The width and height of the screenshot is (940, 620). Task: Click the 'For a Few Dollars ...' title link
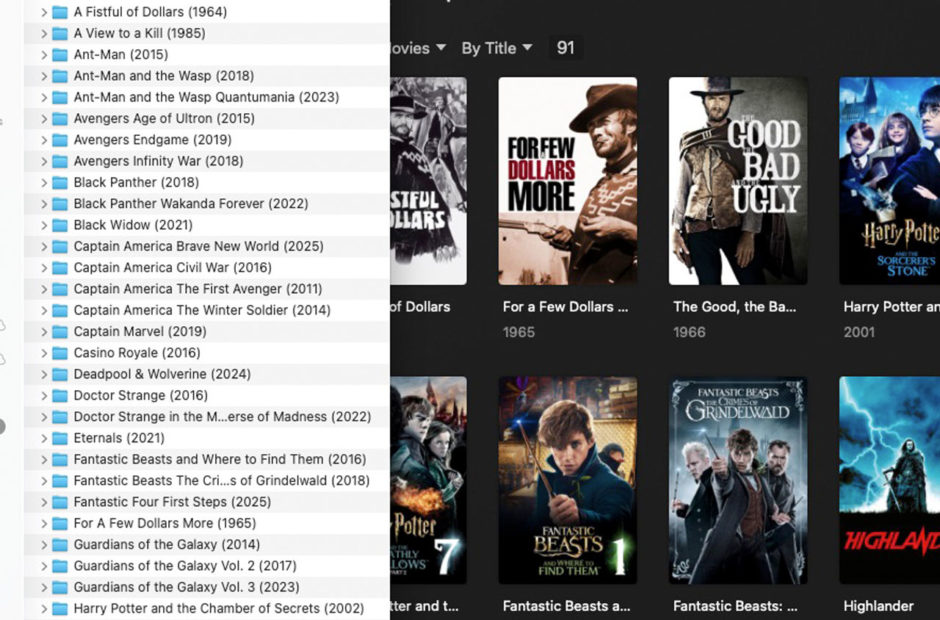(x=565, y=307)
